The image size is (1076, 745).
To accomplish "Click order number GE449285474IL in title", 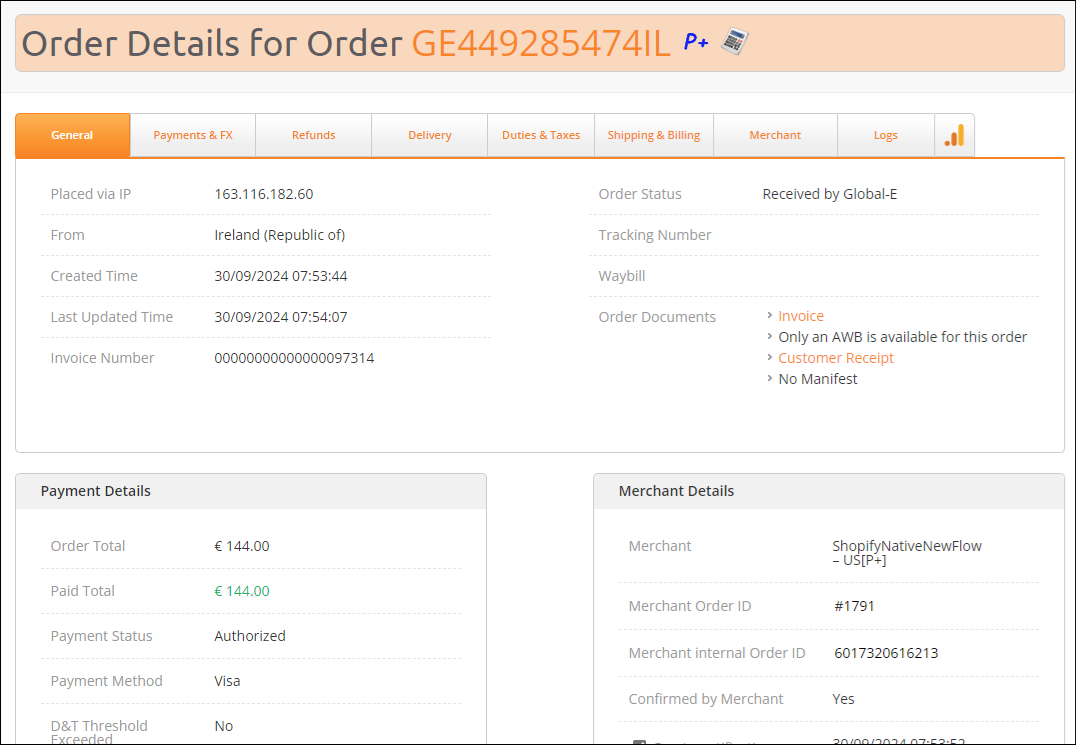I will 541,43.
